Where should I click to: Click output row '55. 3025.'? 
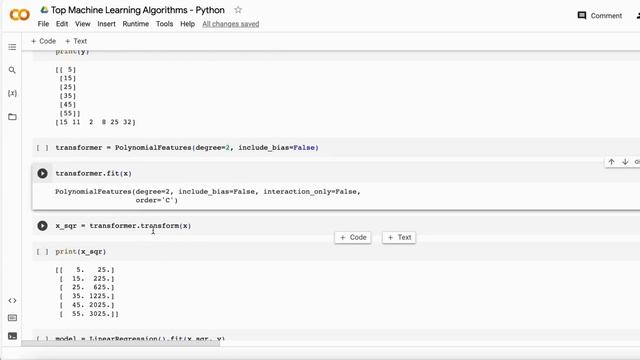coord(89,314)
